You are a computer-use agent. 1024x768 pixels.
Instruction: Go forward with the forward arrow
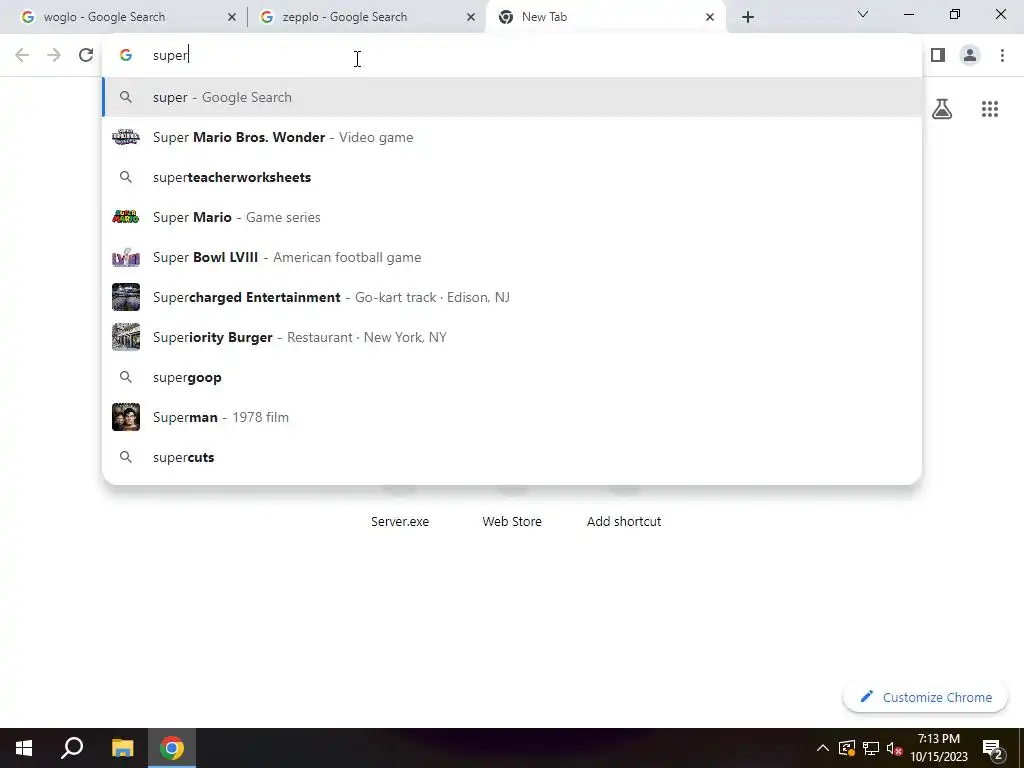click(54, 56)
